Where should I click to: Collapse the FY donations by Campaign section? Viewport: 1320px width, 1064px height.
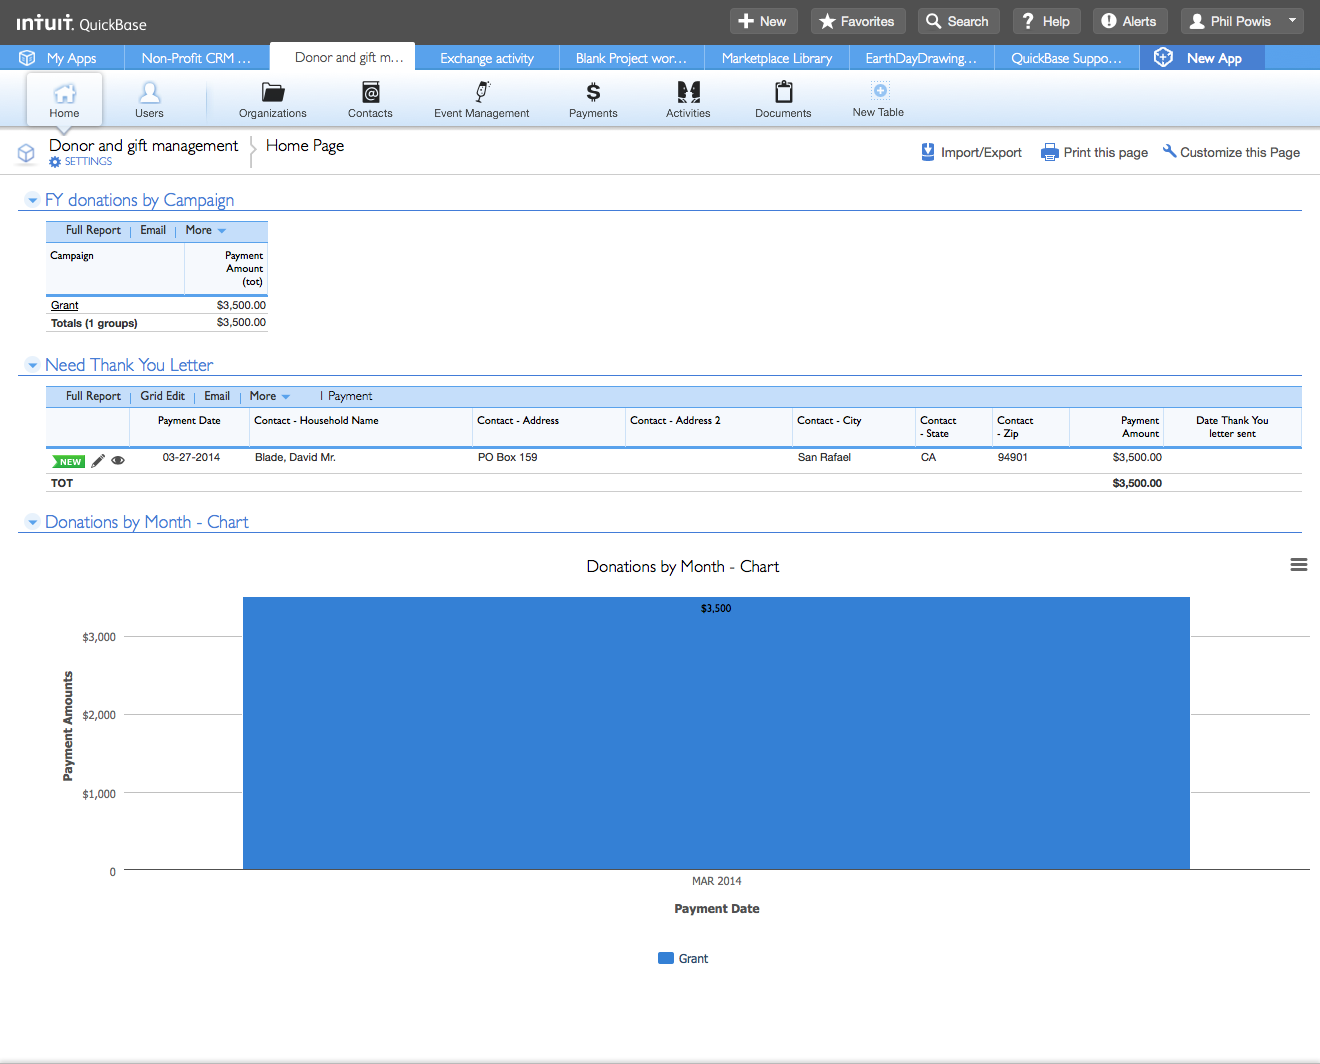(32, 200)
